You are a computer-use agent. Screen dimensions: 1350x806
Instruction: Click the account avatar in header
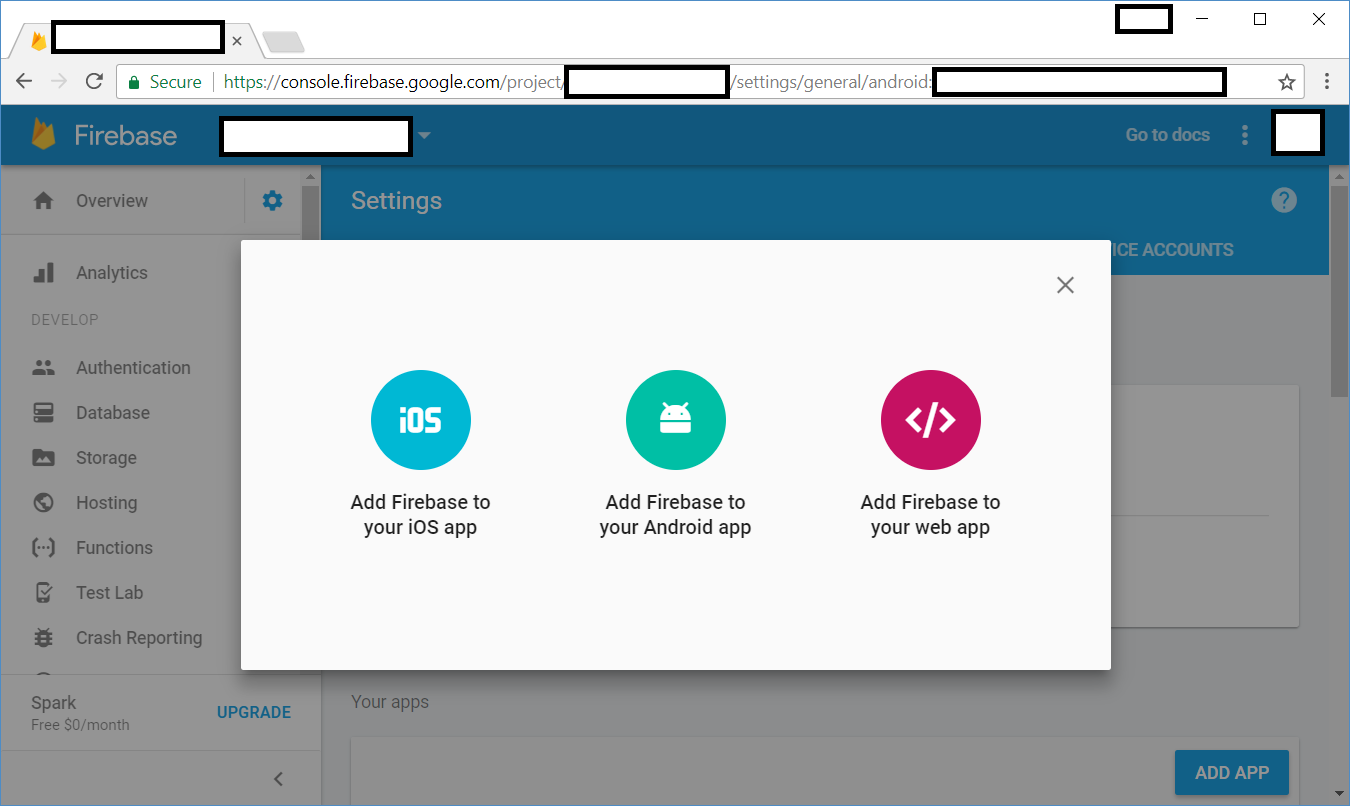1298,134
